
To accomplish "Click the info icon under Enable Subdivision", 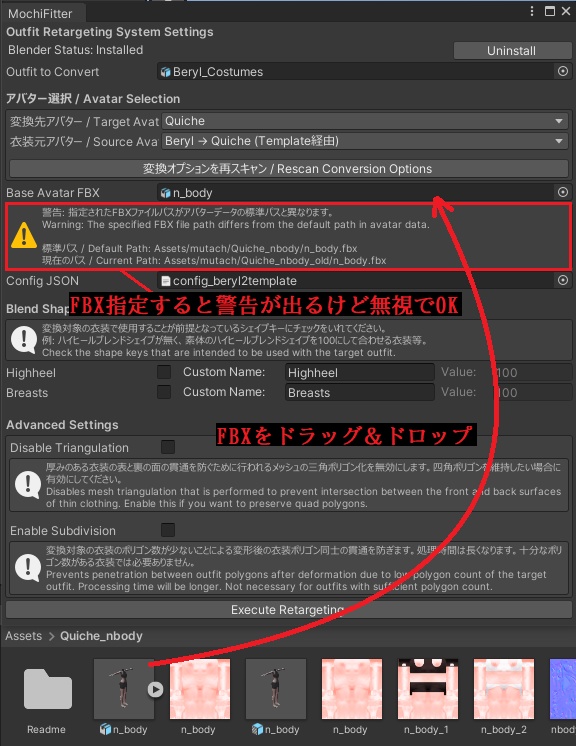I will click(28, 568).
